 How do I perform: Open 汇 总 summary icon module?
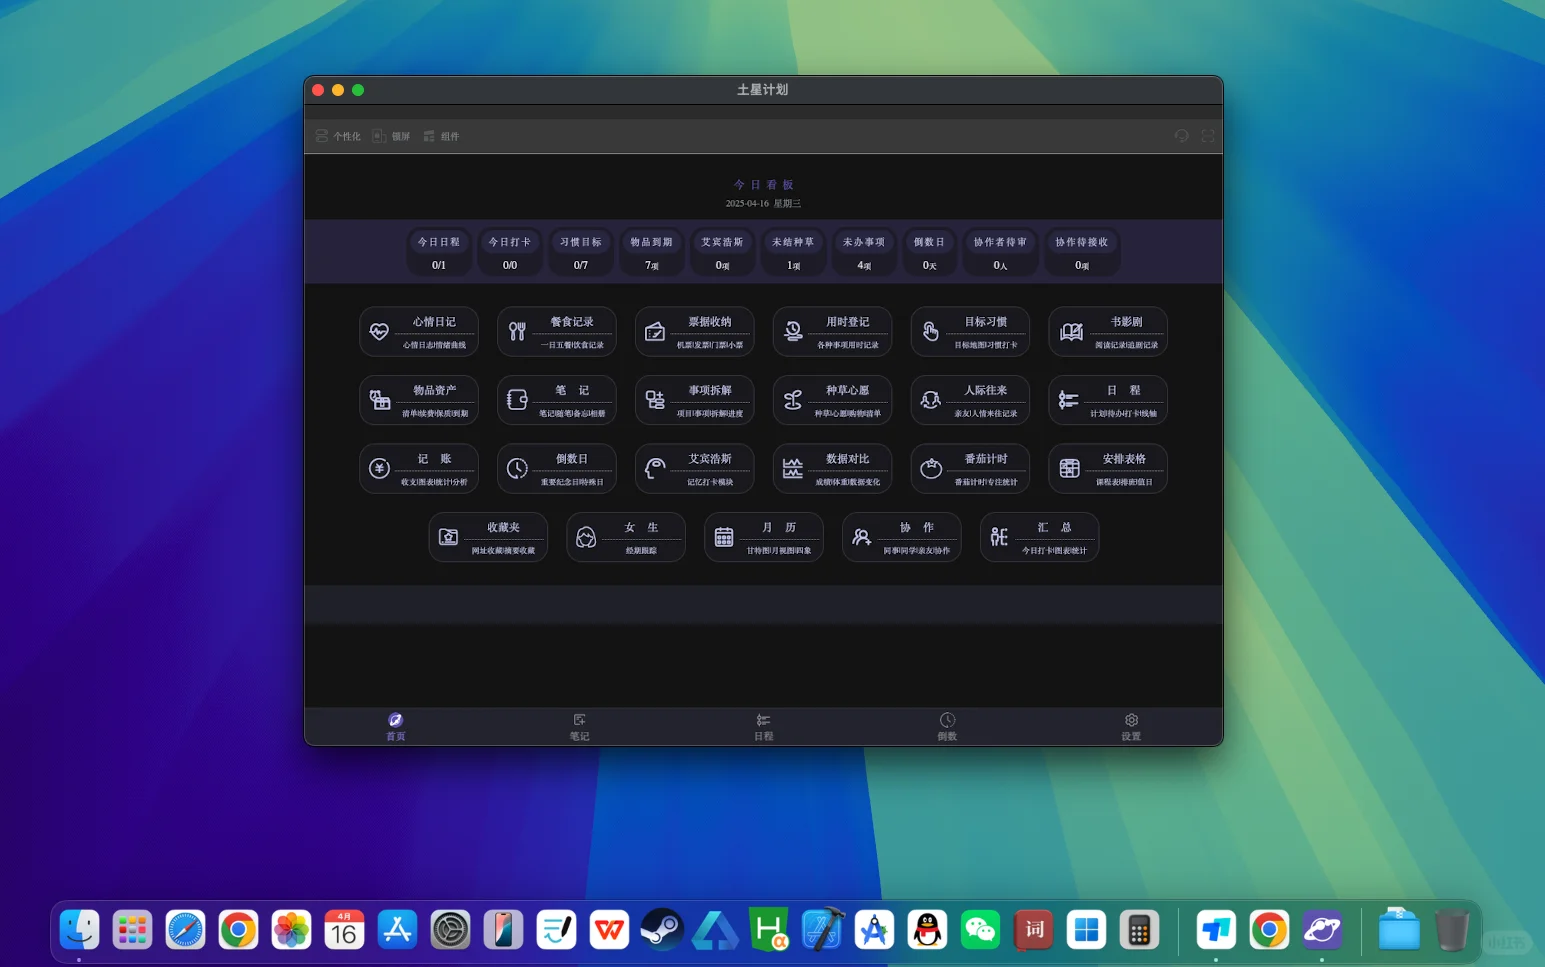(1040, 537)
